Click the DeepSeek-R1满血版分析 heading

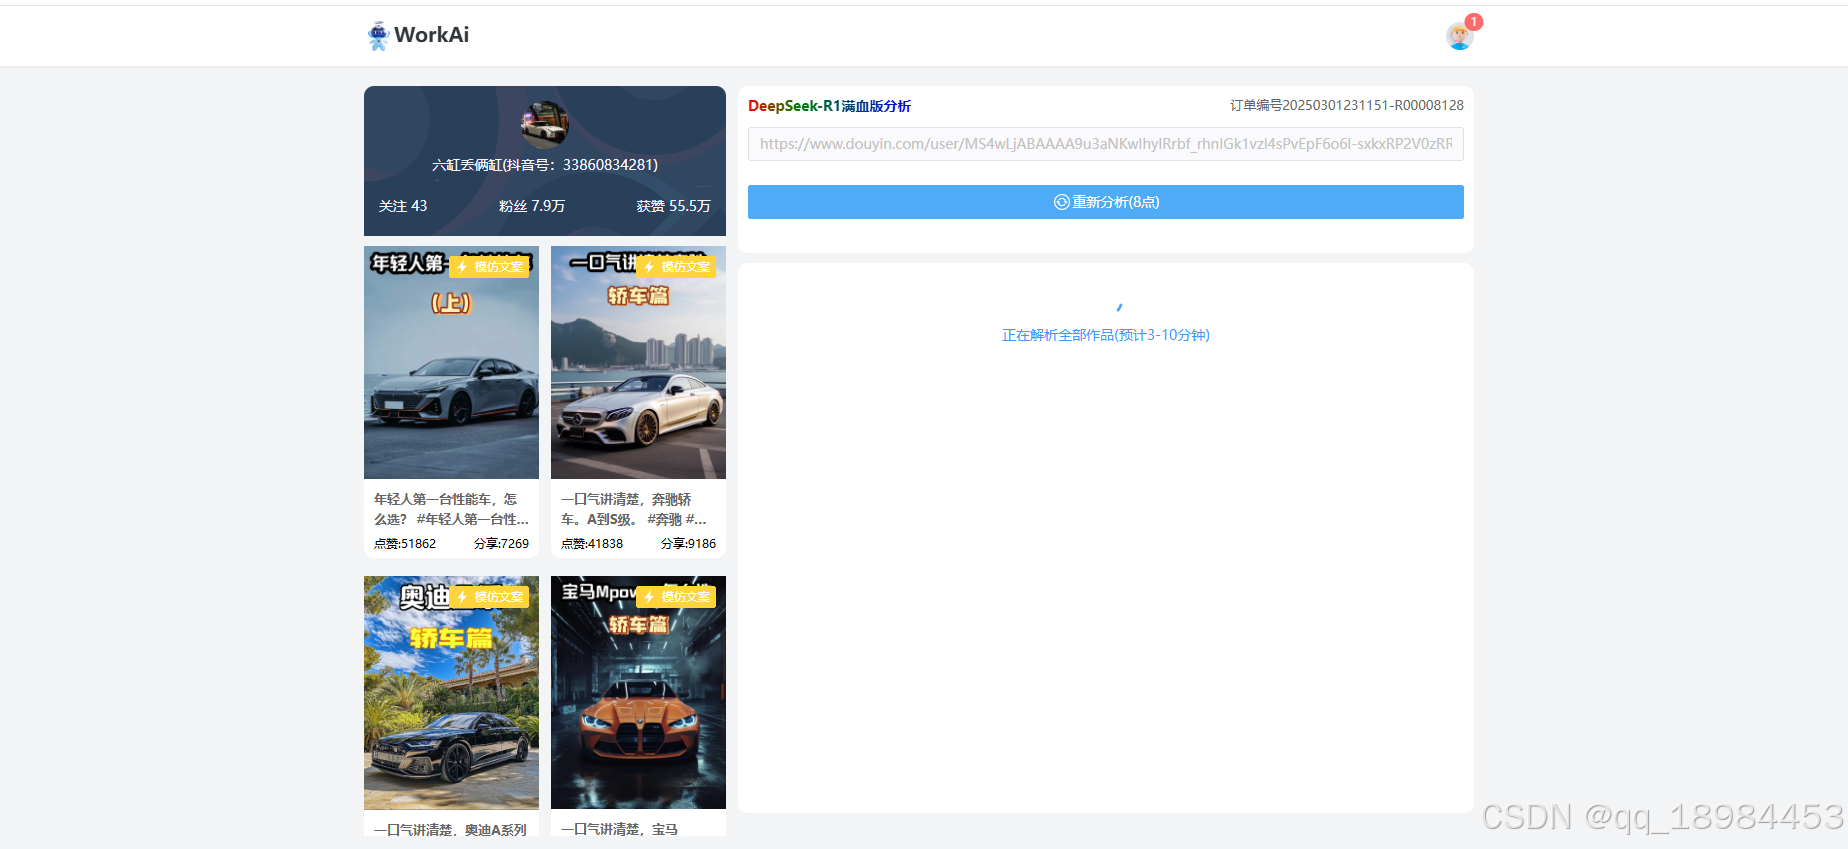pos(829,106)
